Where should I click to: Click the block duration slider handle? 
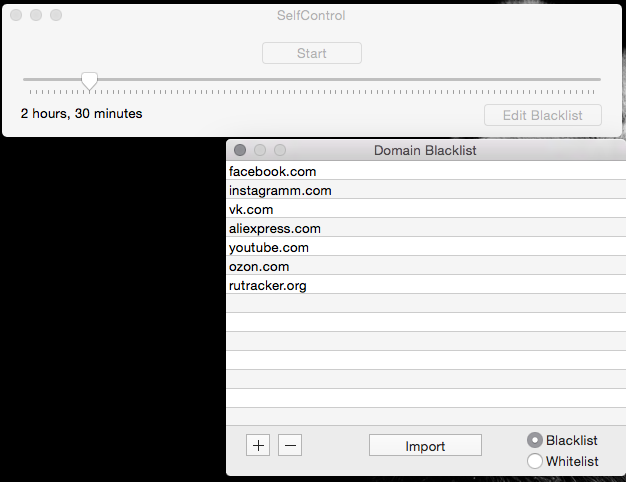tap(89, 81)
